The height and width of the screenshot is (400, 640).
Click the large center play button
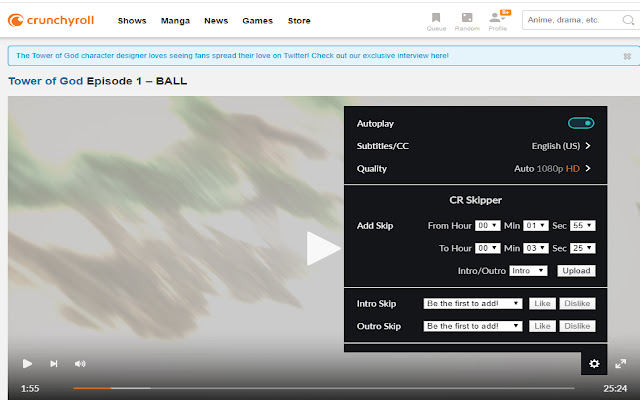pos(323,249)
